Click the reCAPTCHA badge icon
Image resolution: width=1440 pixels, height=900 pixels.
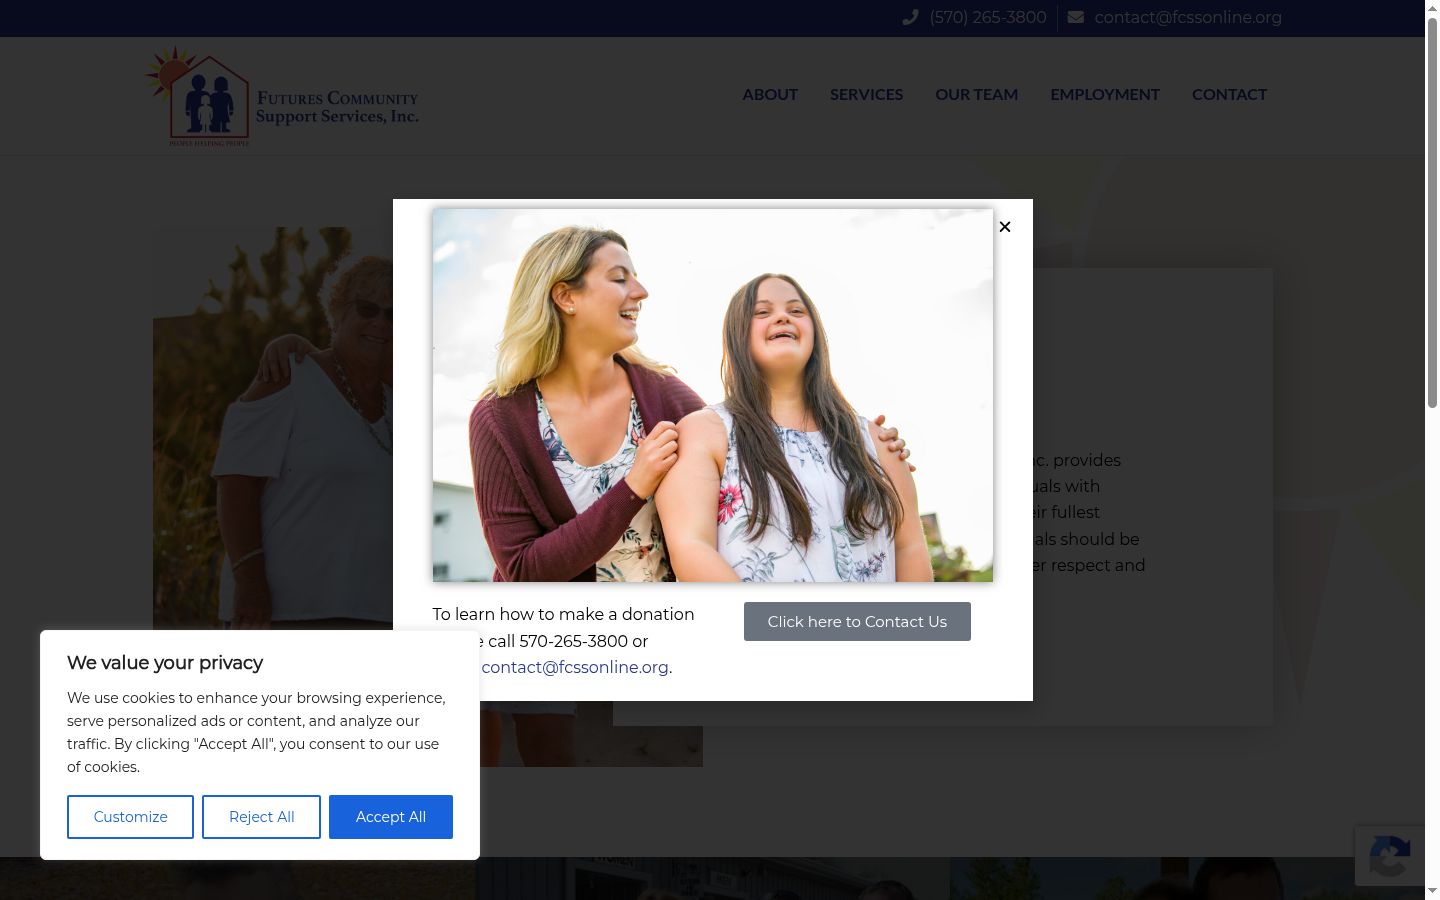[1390, 856]
